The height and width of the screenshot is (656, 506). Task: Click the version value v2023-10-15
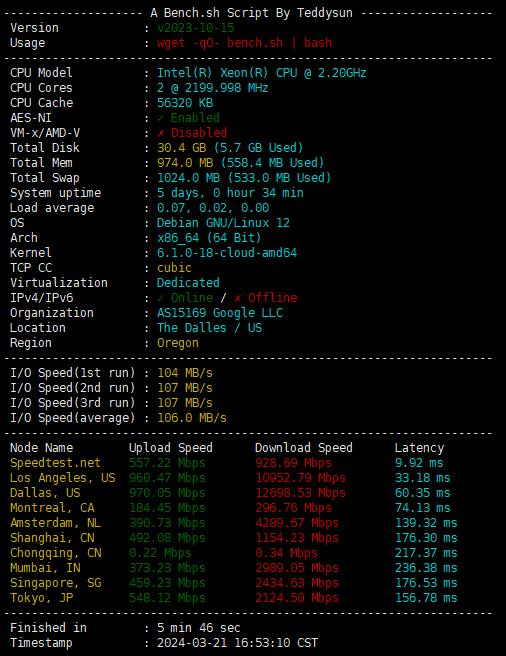coord(195,28)
